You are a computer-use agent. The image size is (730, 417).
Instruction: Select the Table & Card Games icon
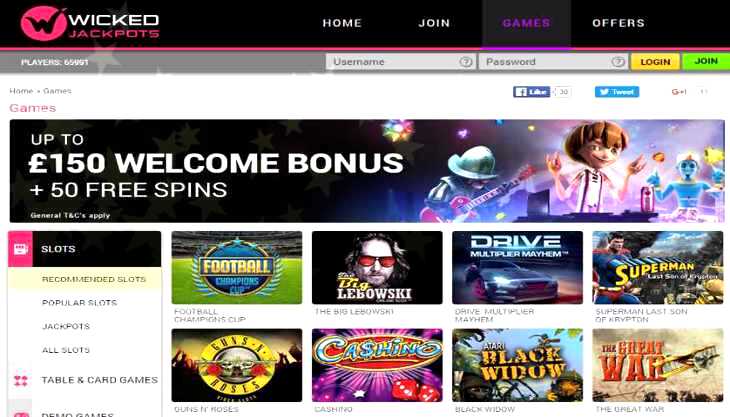20,381
